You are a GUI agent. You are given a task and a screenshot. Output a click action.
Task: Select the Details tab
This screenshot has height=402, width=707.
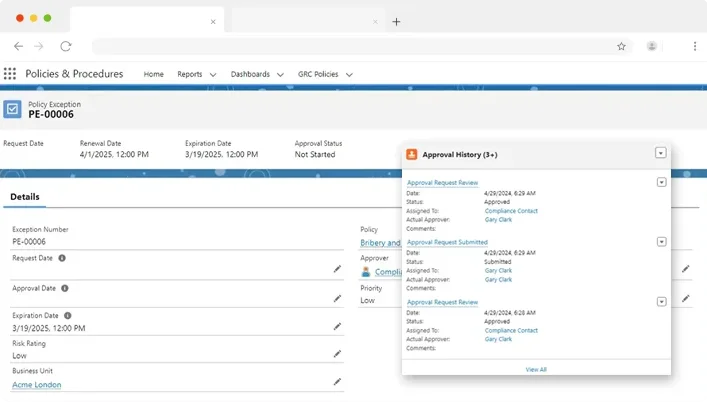pyautogui.click(x=25, y=196)
